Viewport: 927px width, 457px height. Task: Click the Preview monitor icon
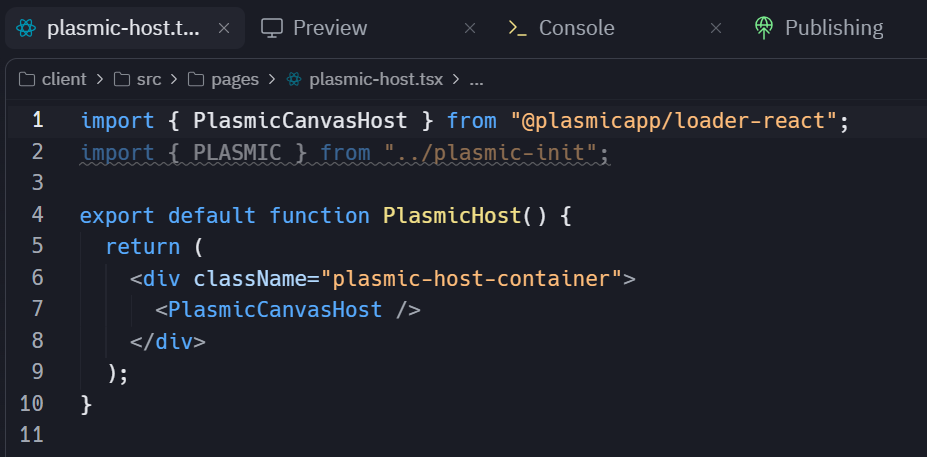(x=271, y=28)
